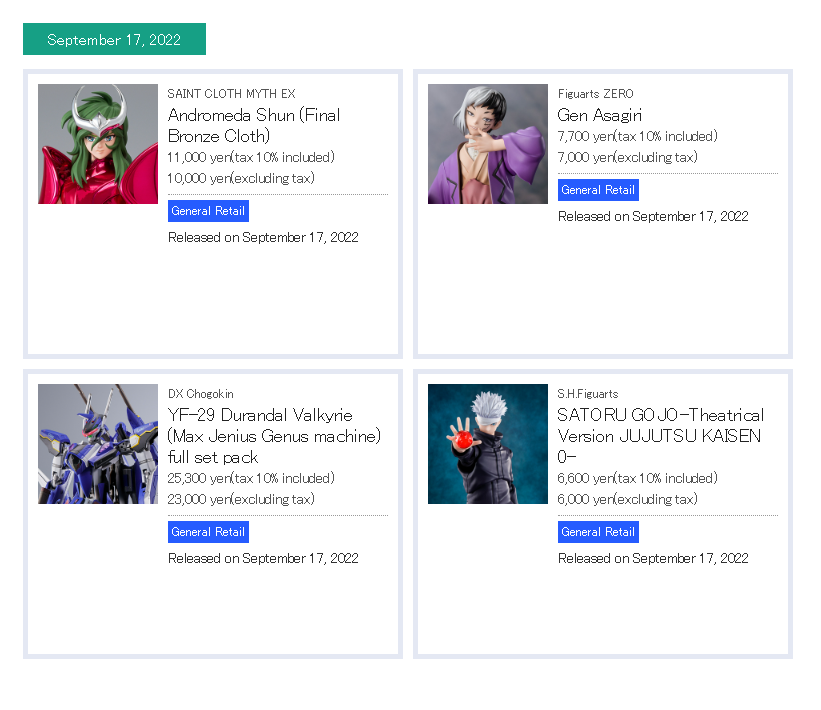This screenshot has width=821, height=710.
Task: Open the Andromeda Shun figure thumbnail
Action: [x=98, y=144]
